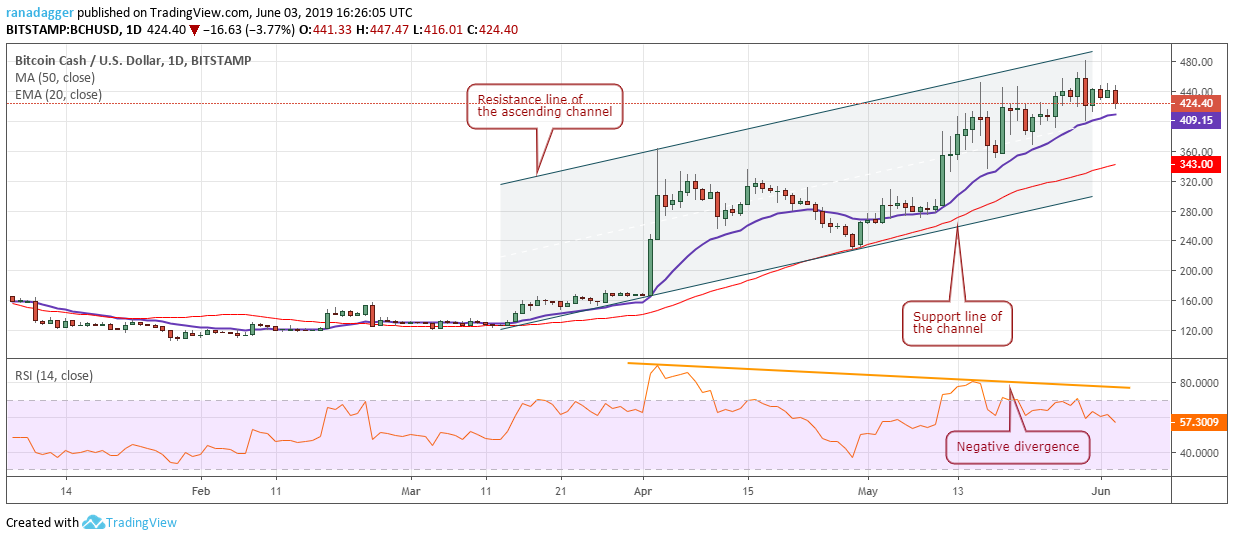This screenshot has height=540, width=1234.
Task: Click the MA (50, close) indicator label
Action: pos(56,77)
